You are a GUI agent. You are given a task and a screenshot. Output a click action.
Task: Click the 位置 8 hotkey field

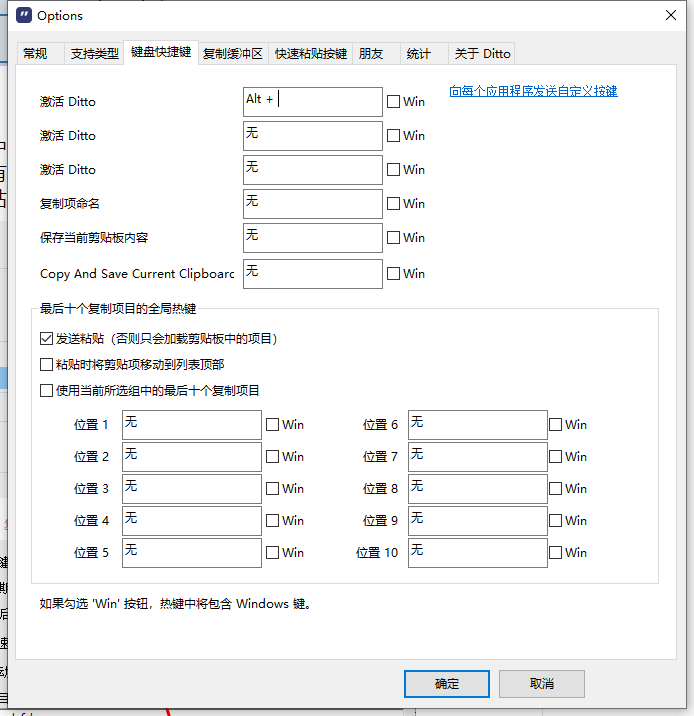(x=478, y=489)
